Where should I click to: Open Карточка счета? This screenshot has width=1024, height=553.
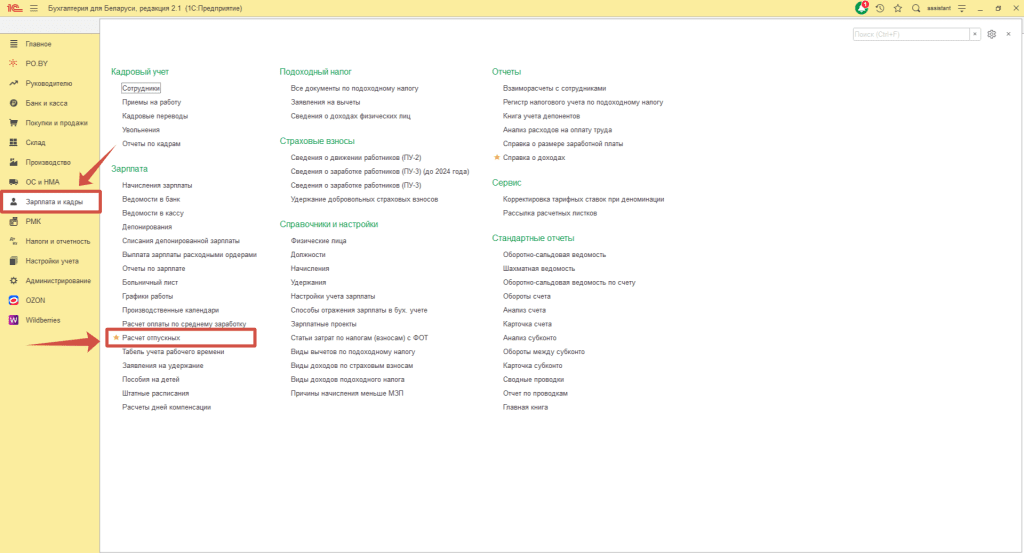(527, 324)
